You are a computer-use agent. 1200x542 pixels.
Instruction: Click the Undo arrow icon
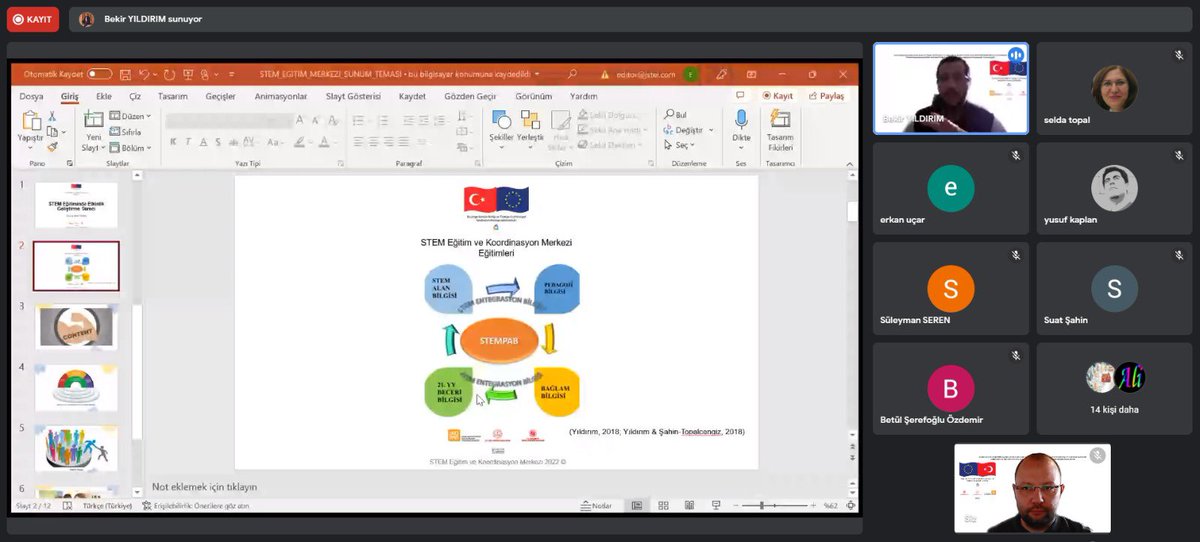tap(144, 74)
